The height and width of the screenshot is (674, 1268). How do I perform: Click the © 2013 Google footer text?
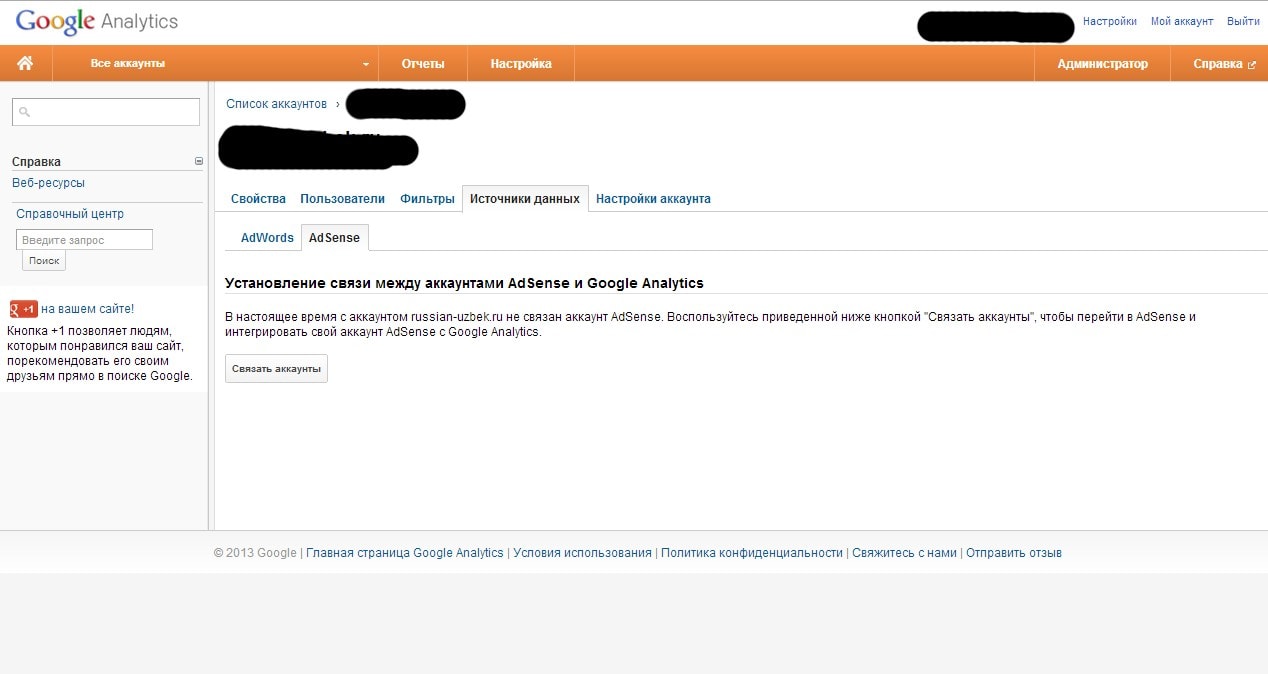(255, 553)
